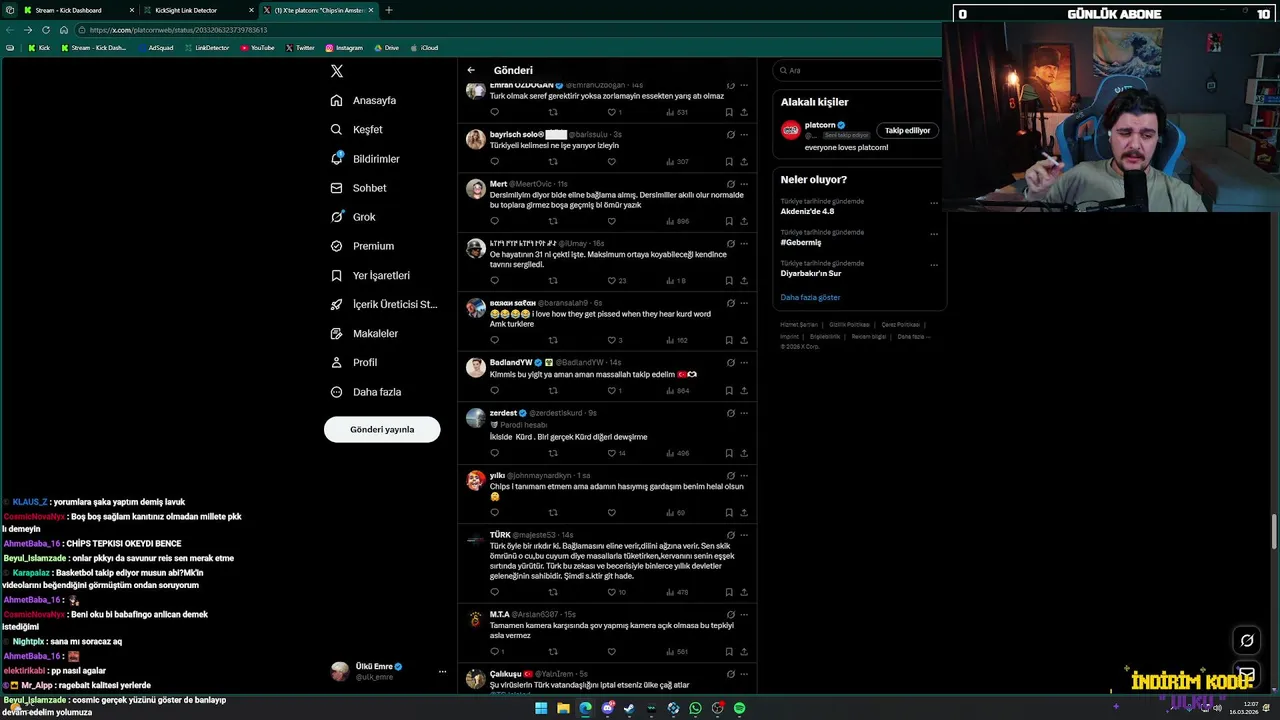The height and width of the screenshot is (720, 1280).
Task: Bookmark Mert @MeertOvic's reply
Action: point(729,221)
